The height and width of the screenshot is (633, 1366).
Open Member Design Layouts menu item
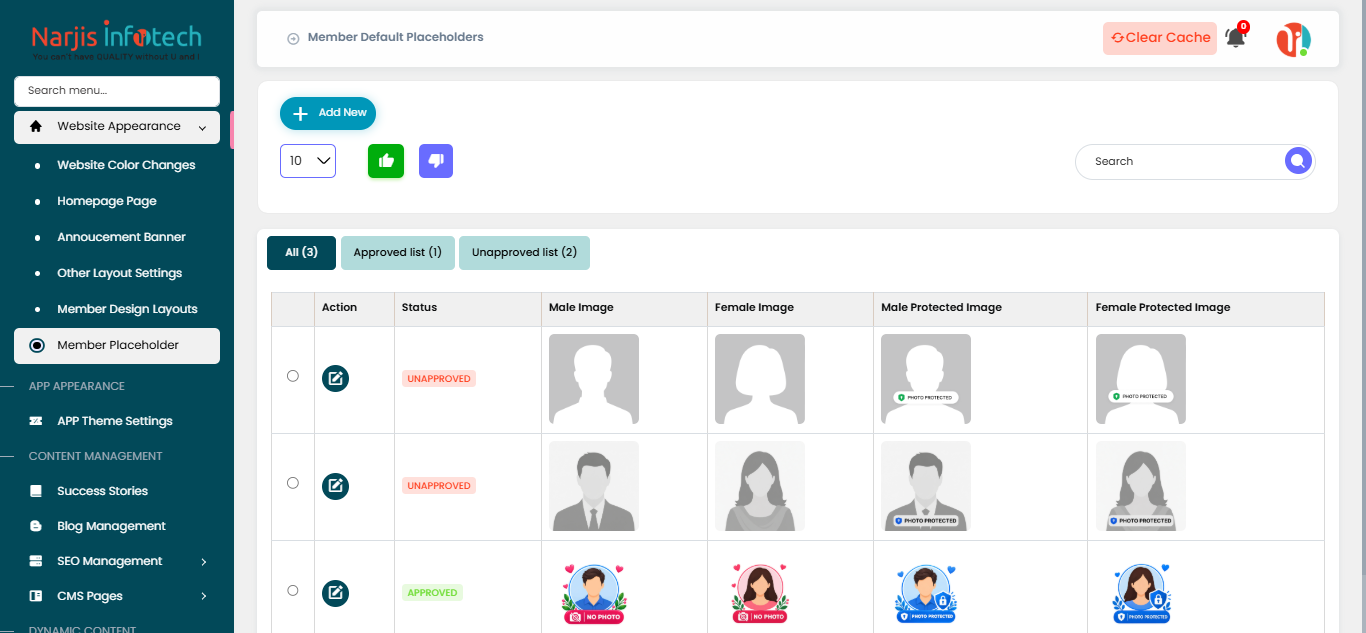127,309
